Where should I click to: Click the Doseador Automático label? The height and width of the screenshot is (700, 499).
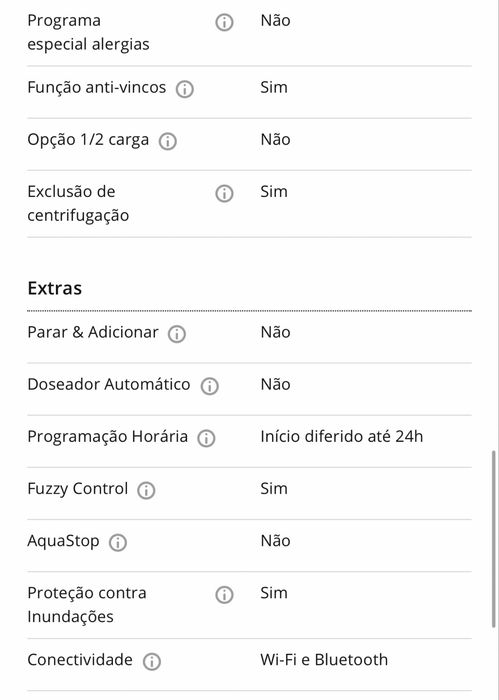pyautogui.click(x=109, y=384)
